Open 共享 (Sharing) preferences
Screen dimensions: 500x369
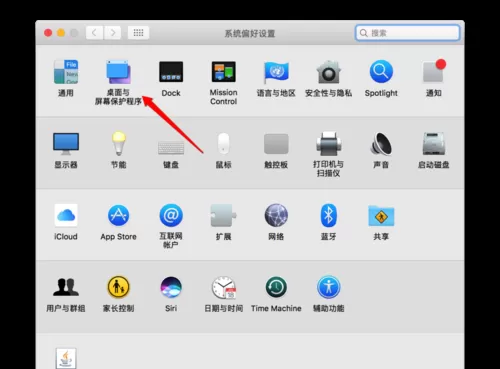381,216
